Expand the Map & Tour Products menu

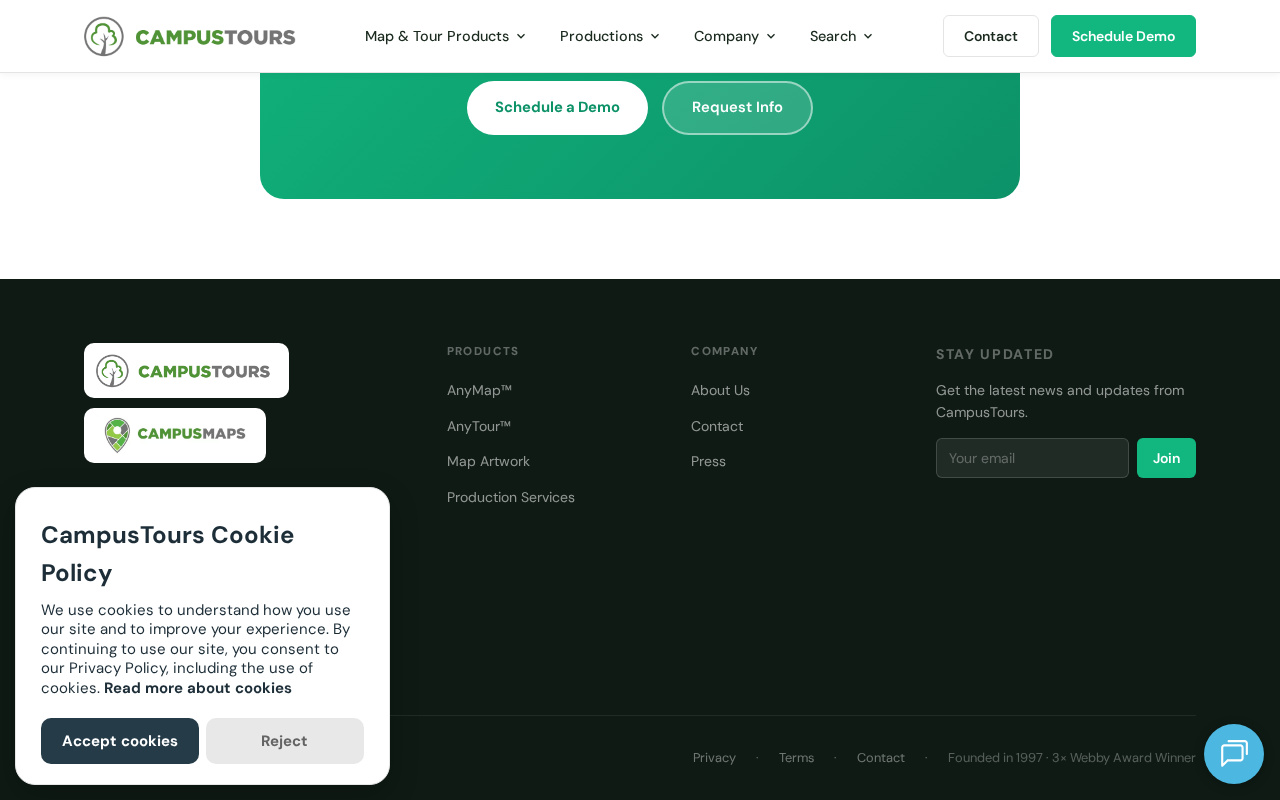coord(445,36)
